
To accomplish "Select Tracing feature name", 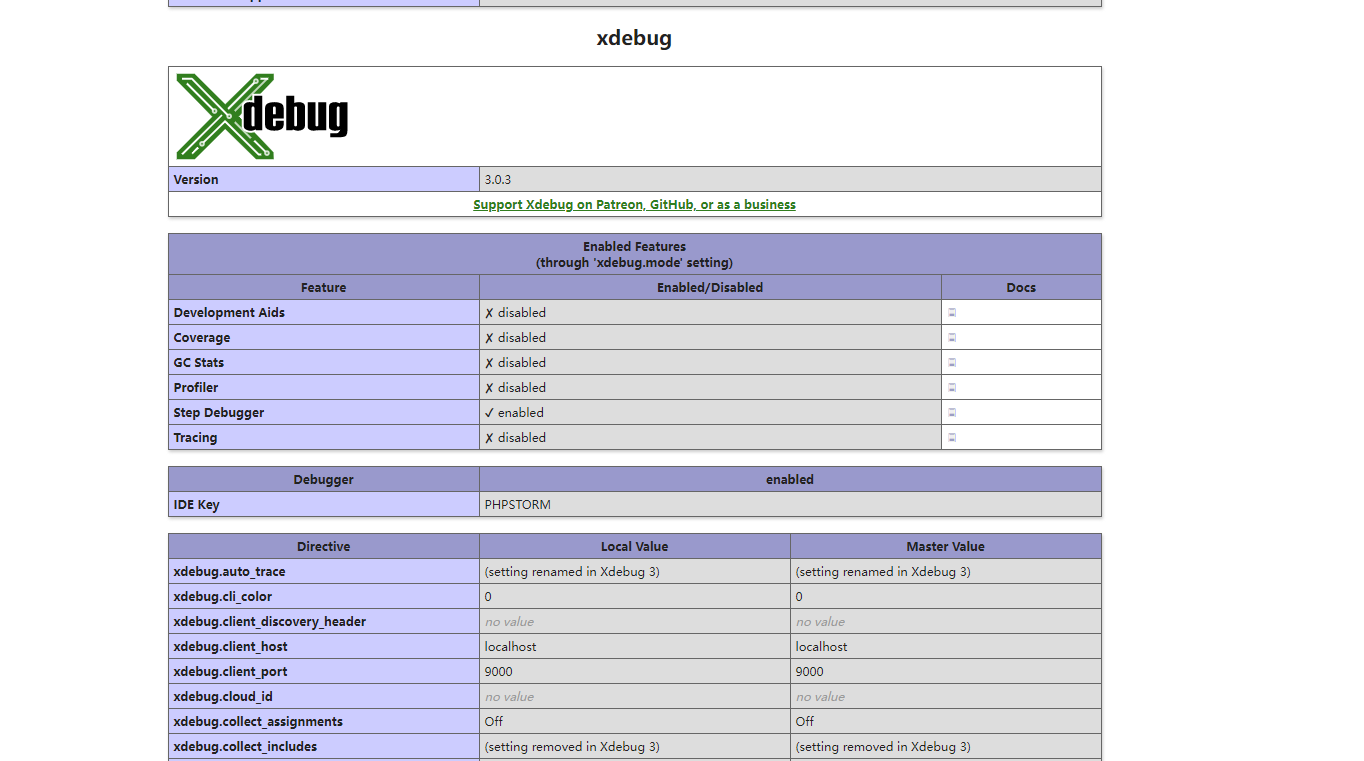I will [x=195, y=438].
